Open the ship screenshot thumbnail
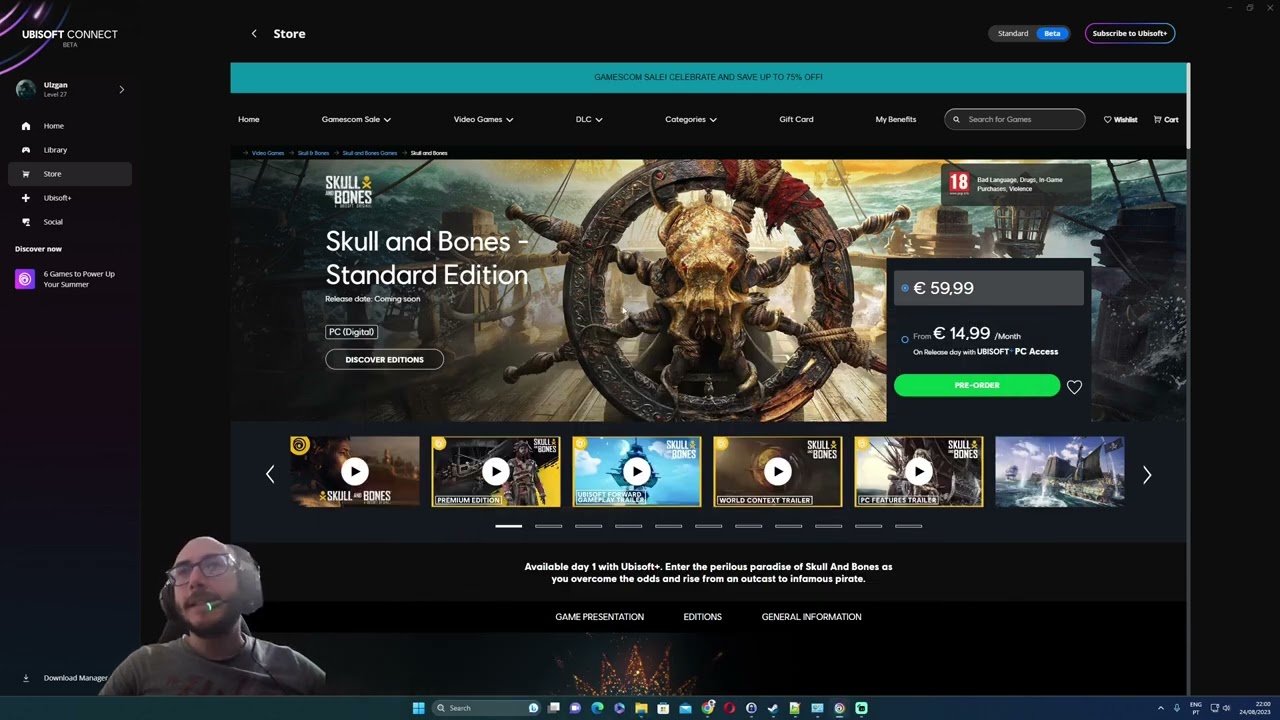Viewport: 1280px width, 720px height. [x=1060, y=471]
